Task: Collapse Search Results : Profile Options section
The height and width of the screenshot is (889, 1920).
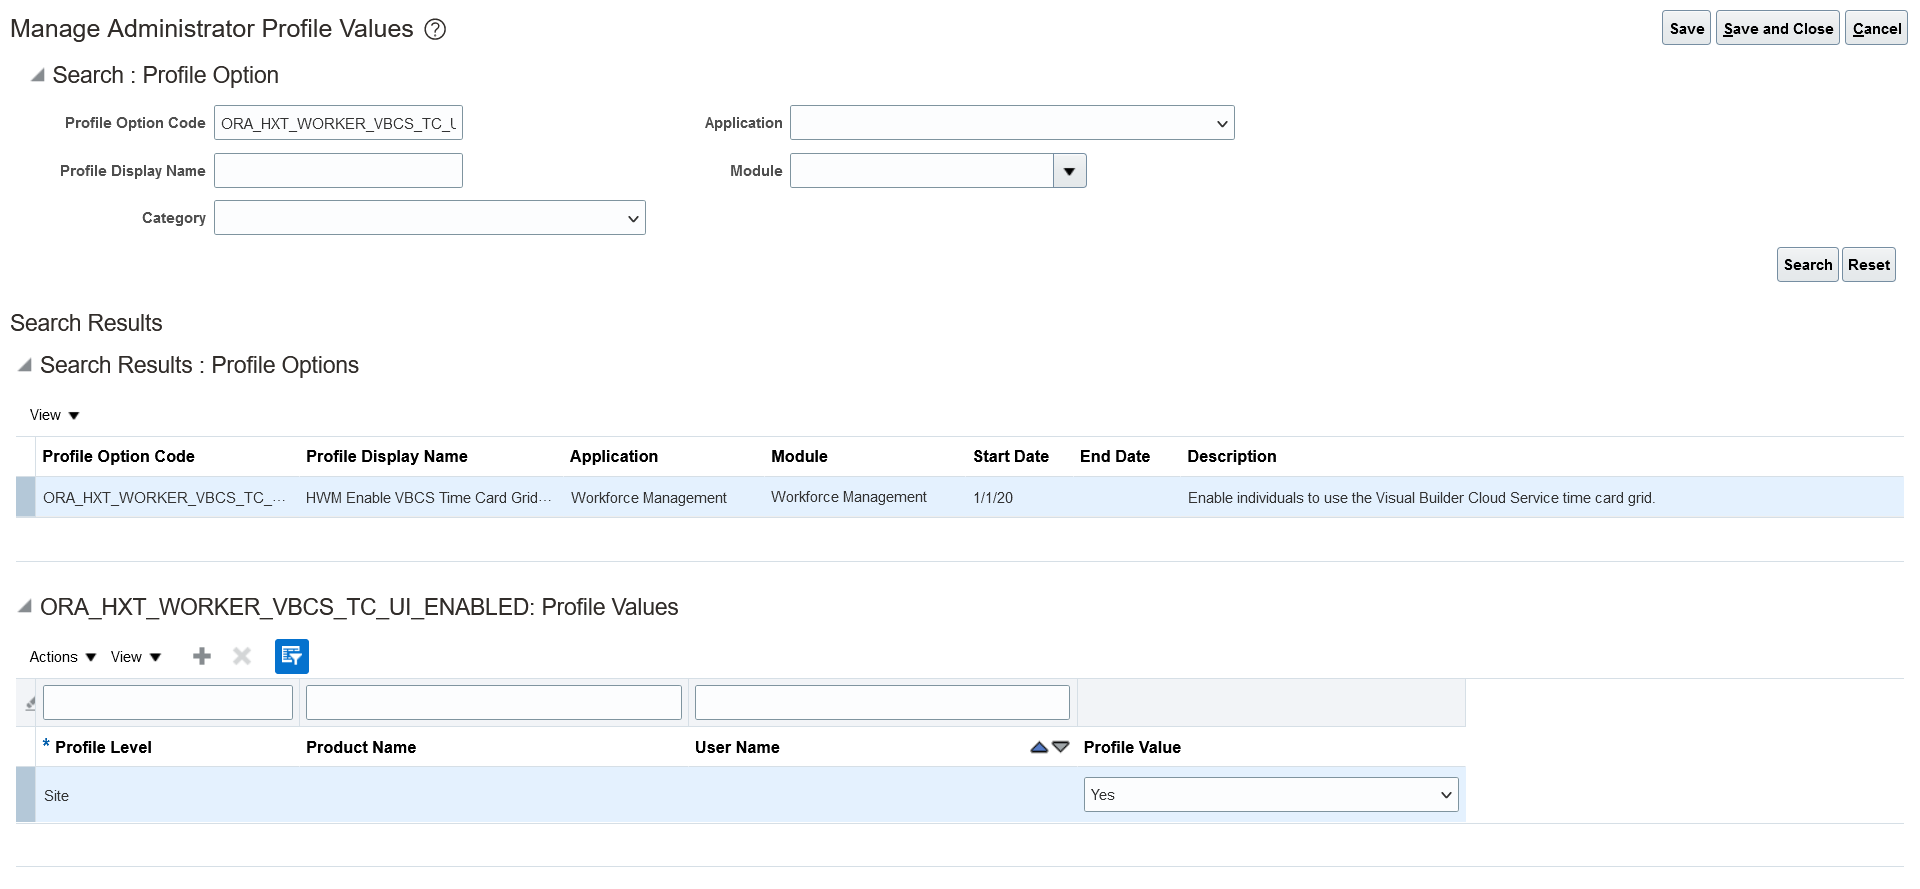Action: (x=25, y=365)
